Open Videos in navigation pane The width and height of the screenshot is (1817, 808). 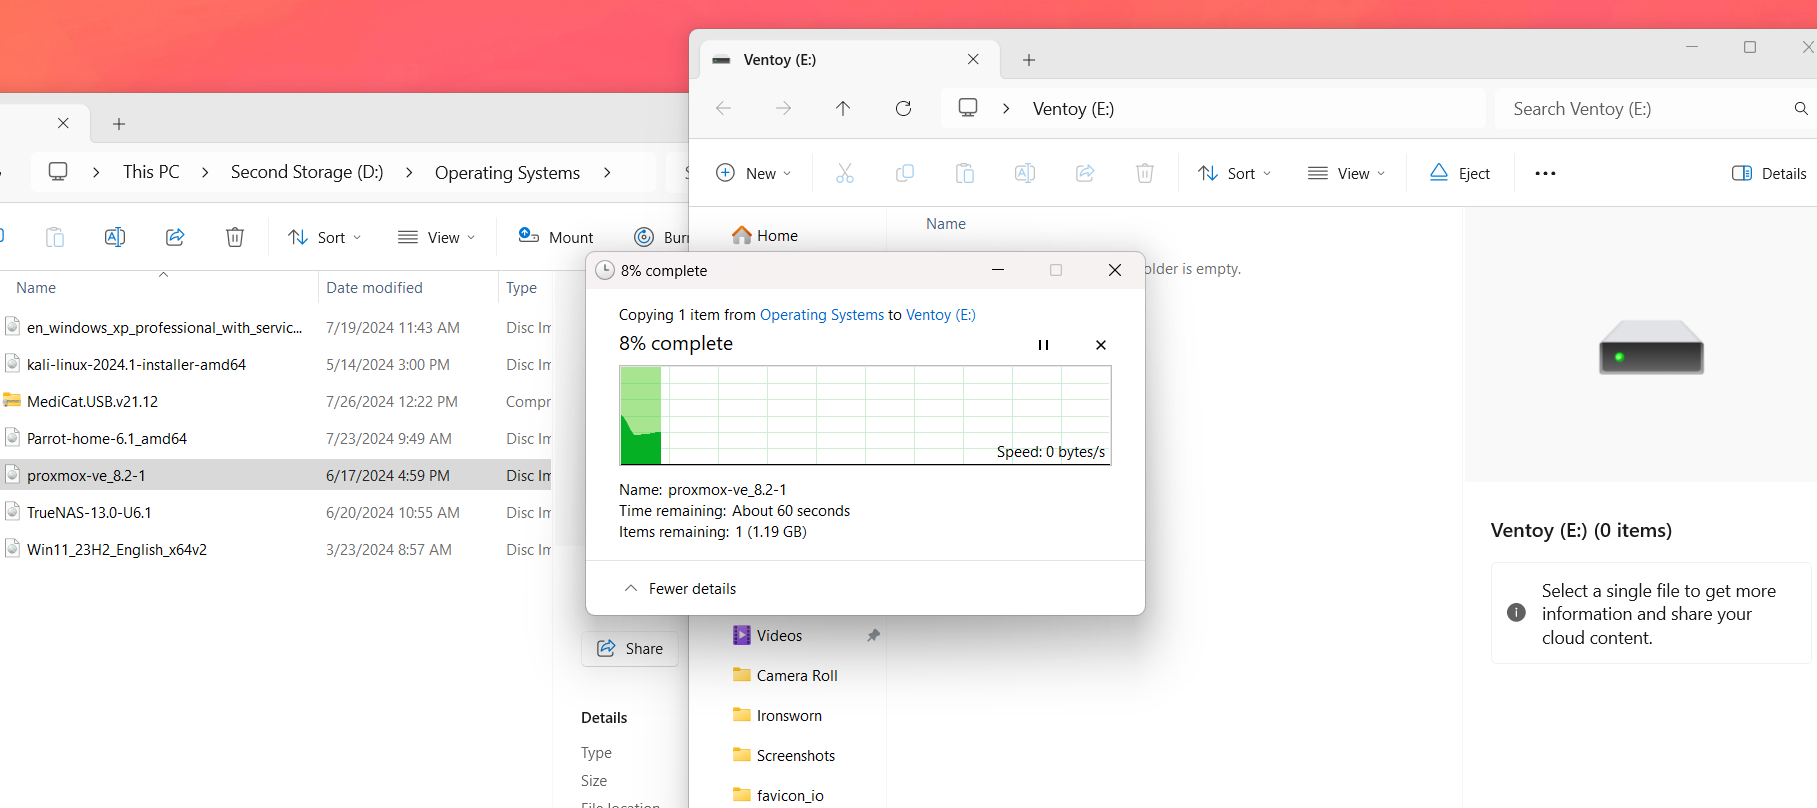pyautogui.click(x=767, y=636)
